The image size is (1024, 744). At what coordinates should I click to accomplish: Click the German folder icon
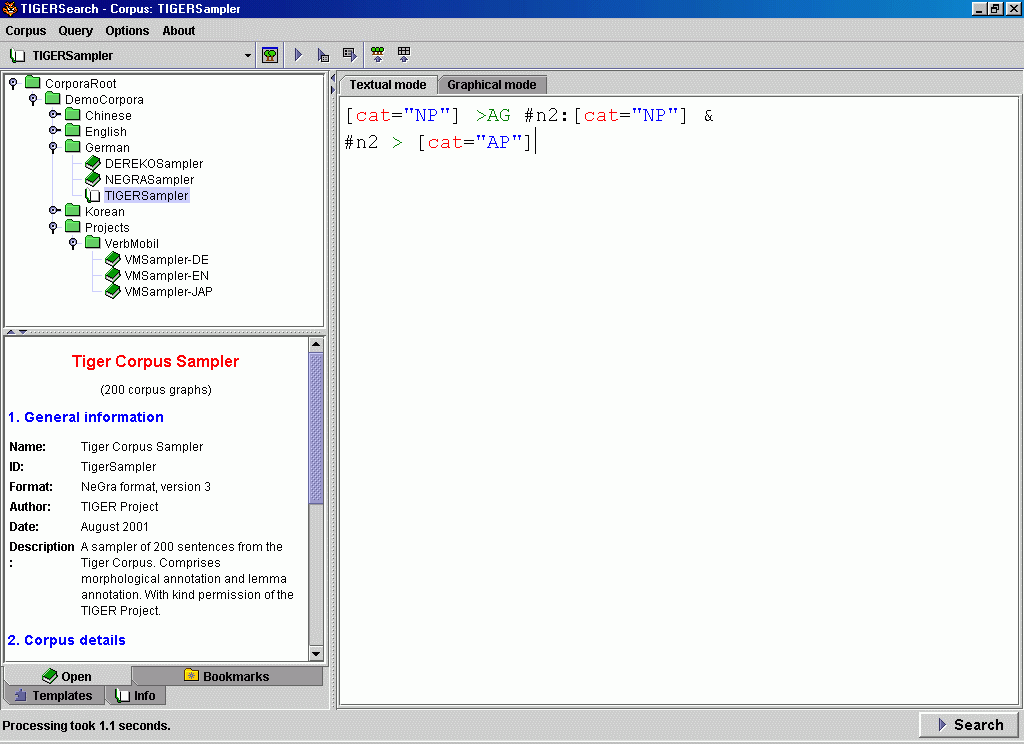[x=73, y=146]
